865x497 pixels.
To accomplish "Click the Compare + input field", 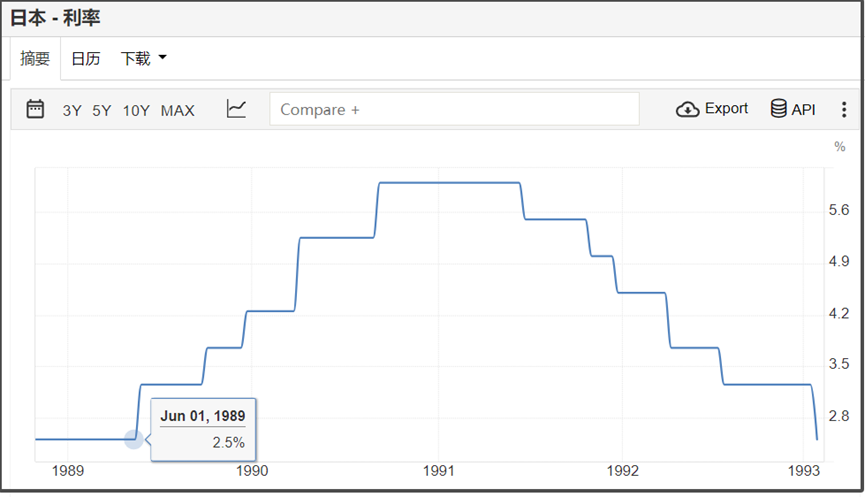I will pyautogui.click(x=454, y=110).
